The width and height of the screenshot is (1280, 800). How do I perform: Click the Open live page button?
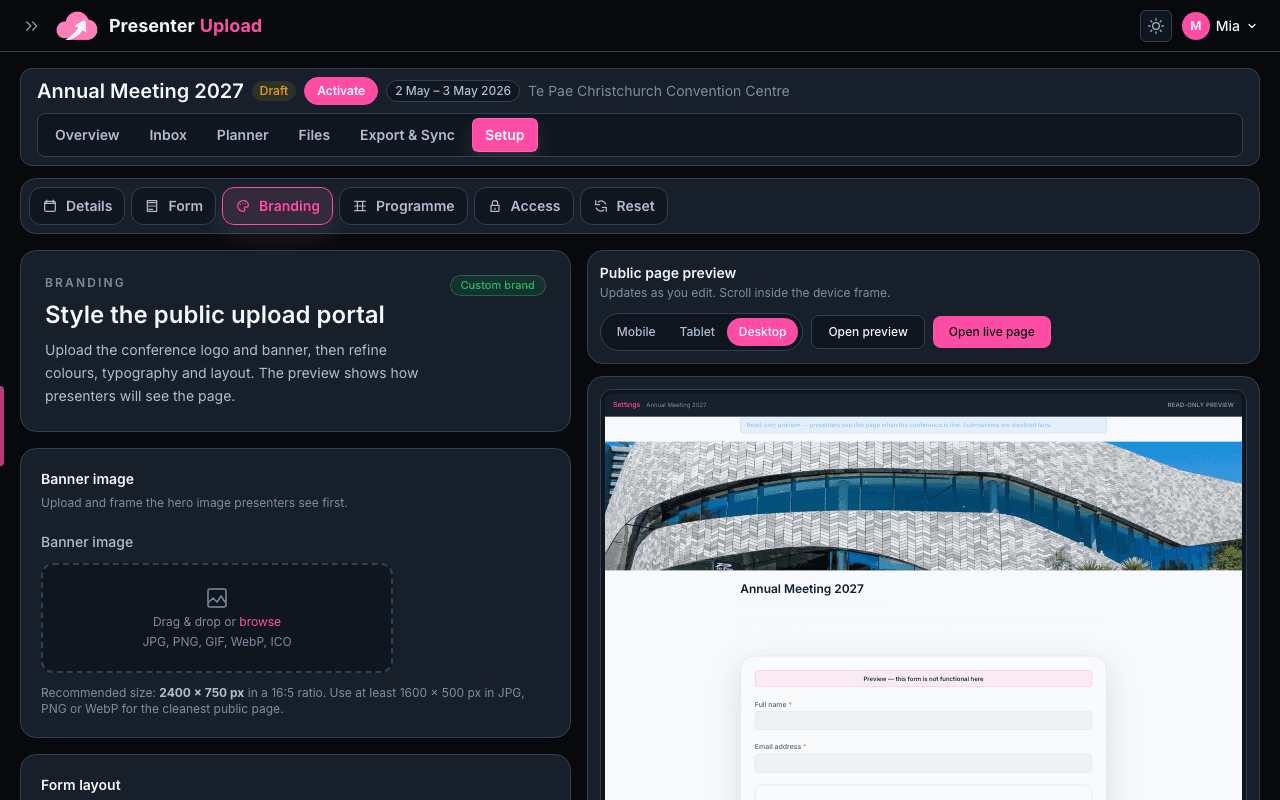coord(992,332)
